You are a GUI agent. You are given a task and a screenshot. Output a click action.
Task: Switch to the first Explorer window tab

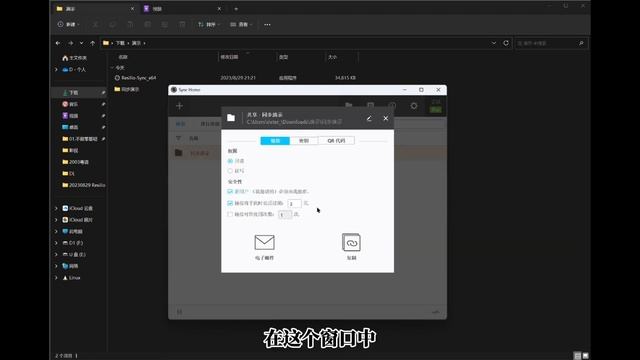[96, 9]
